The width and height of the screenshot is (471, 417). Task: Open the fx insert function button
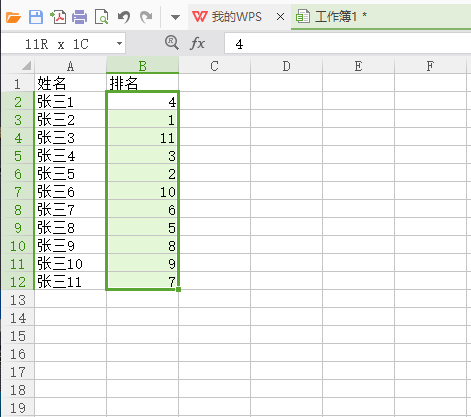pyautogui.click(x=197, y=43)
